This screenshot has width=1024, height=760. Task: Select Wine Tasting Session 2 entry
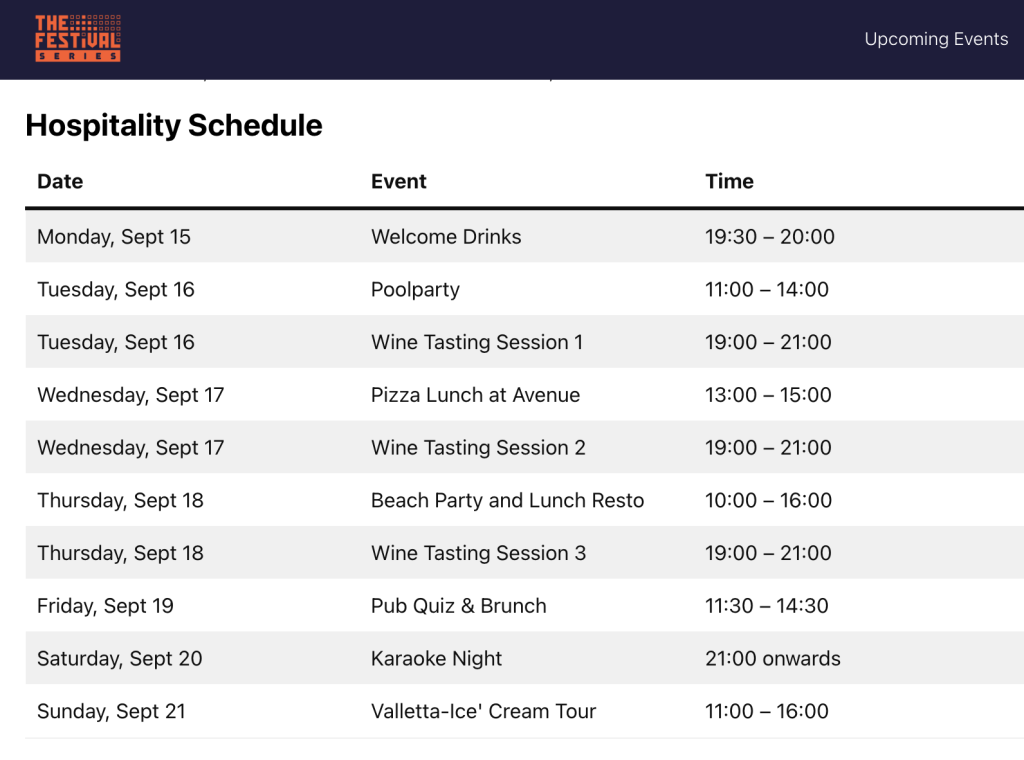click(478, 448)
